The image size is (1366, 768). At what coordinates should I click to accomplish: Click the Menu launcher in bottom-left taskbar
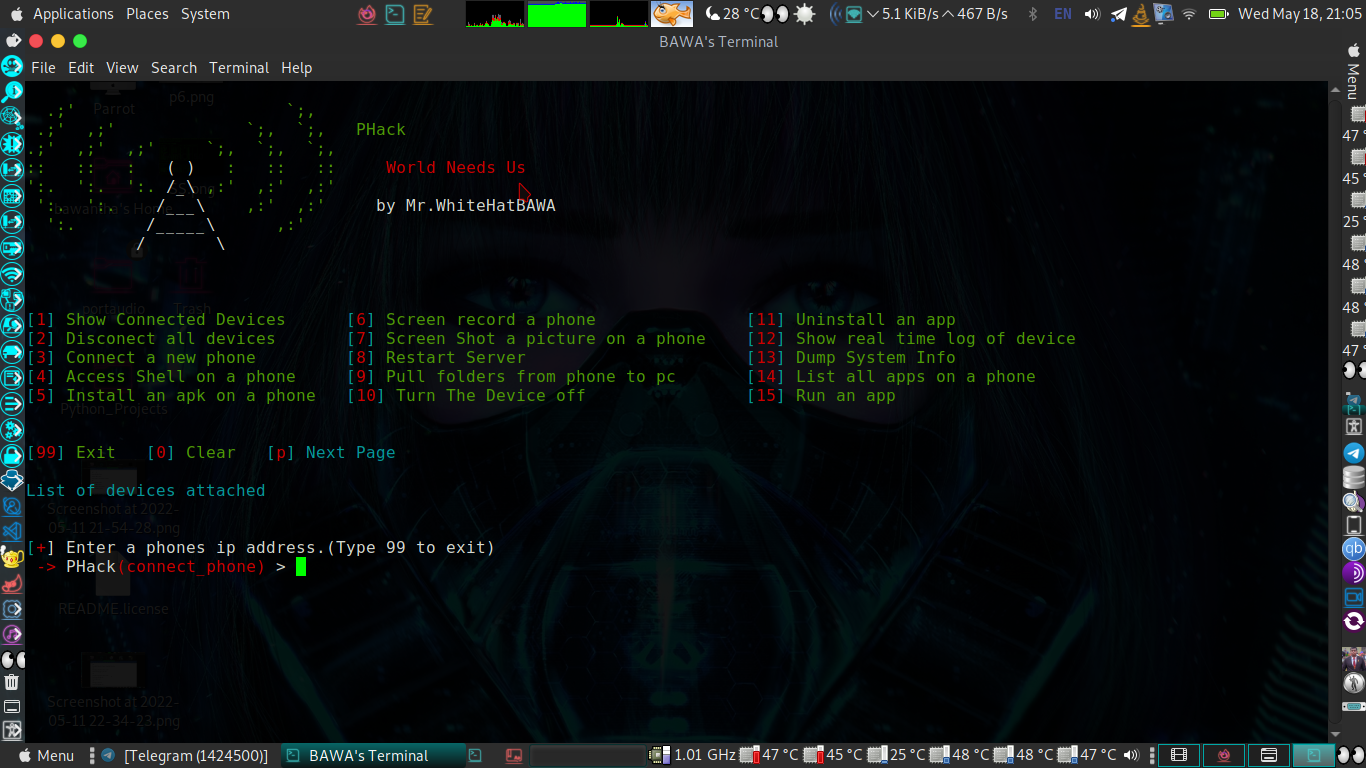coord(46,755)
